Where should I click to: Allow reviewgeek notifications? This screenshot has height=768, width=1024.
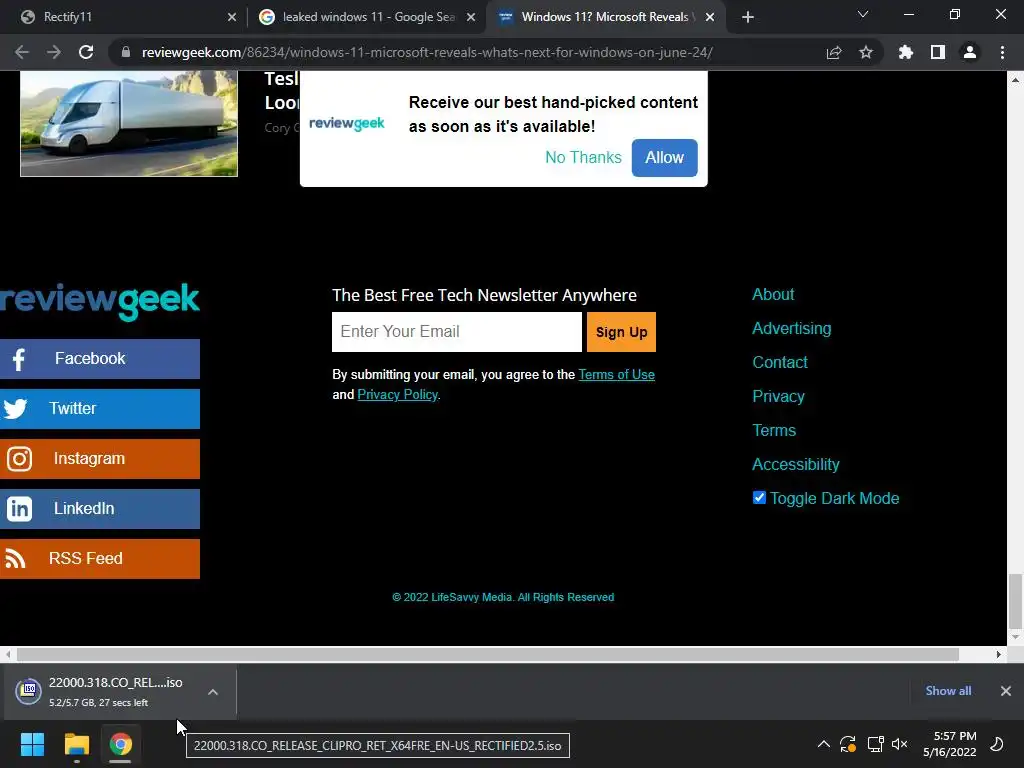pyautogui.click(x=664, y=157)
